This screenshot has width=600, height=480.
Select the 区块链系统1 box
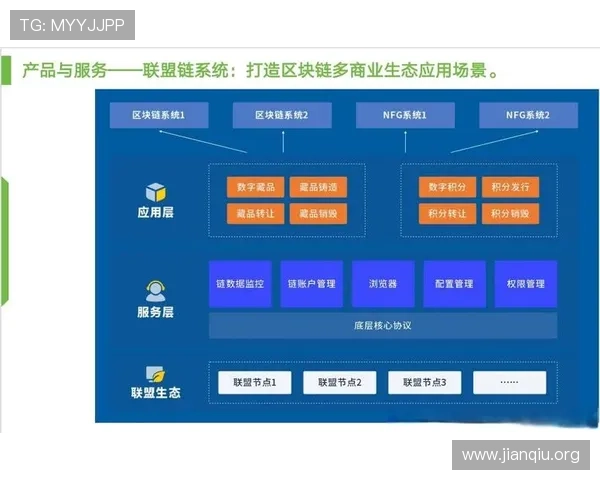(x=159, y=115)
